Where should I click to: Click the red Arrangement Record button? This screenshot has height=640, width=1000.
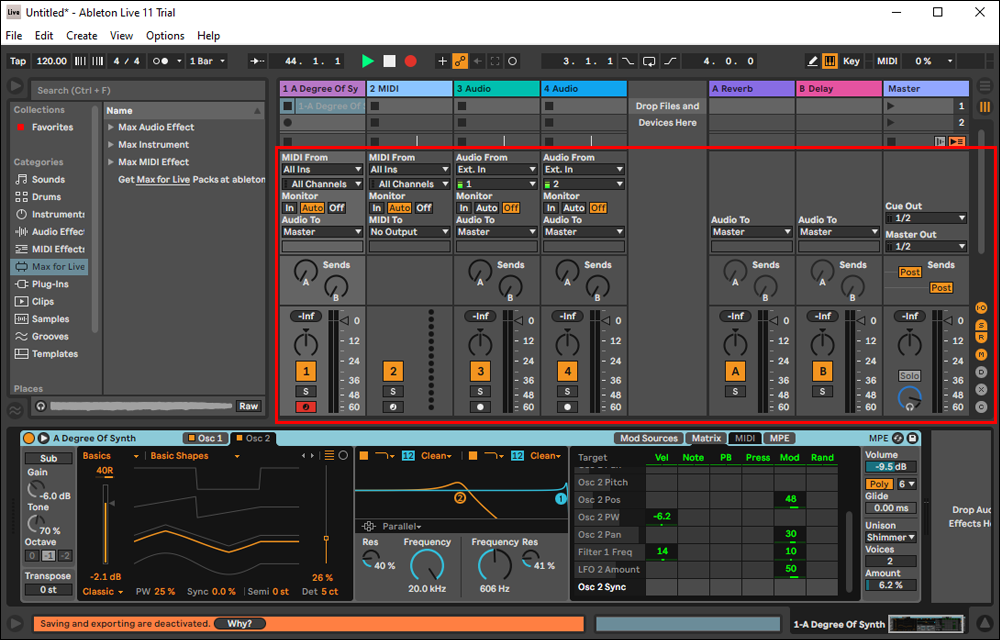point(410,61)
